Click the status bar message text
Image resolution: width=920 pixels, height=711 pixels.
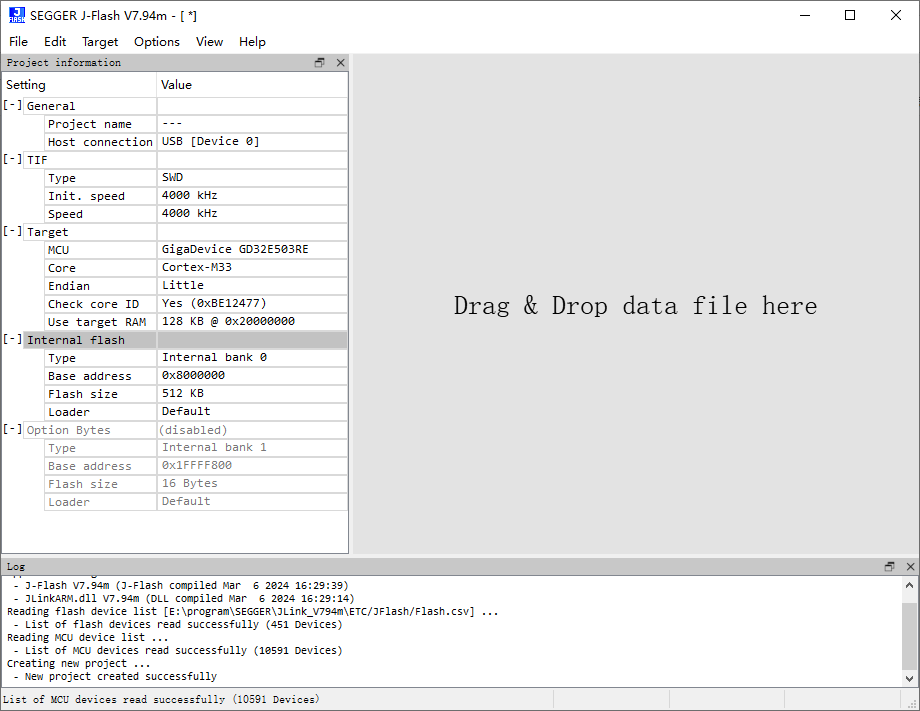[161, 699]
